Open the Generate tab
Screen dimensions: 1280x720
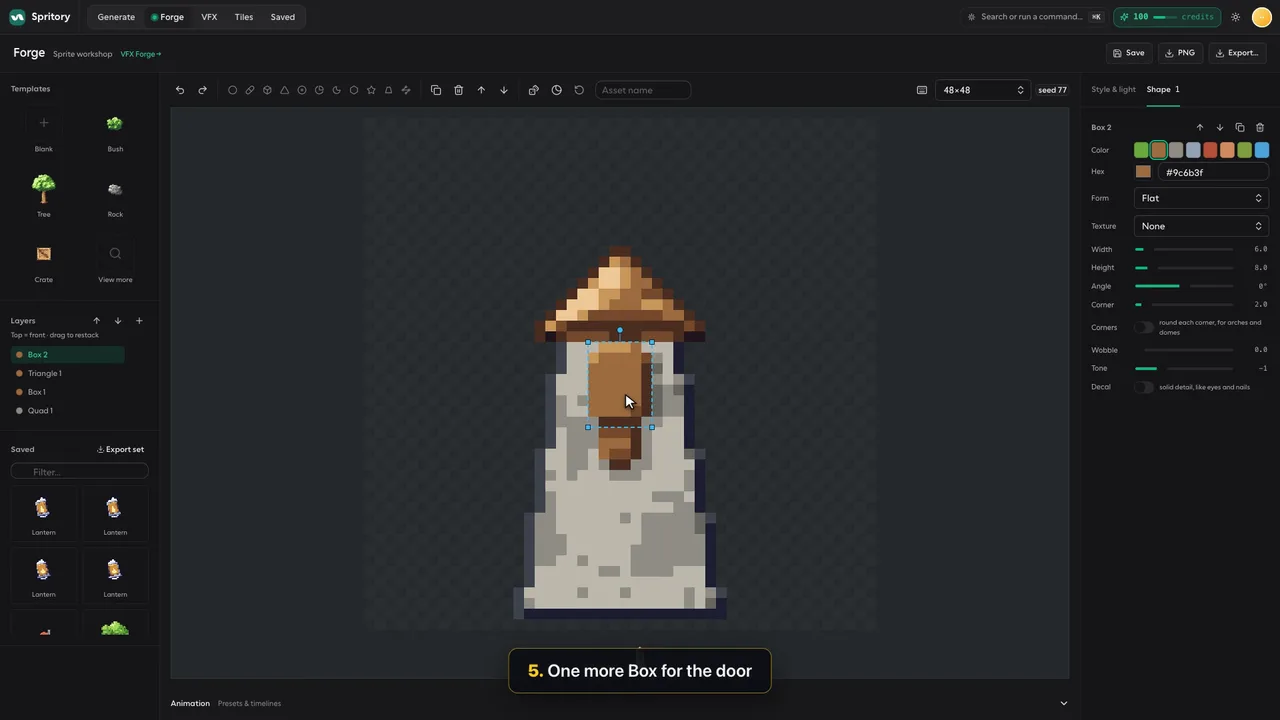116,17
